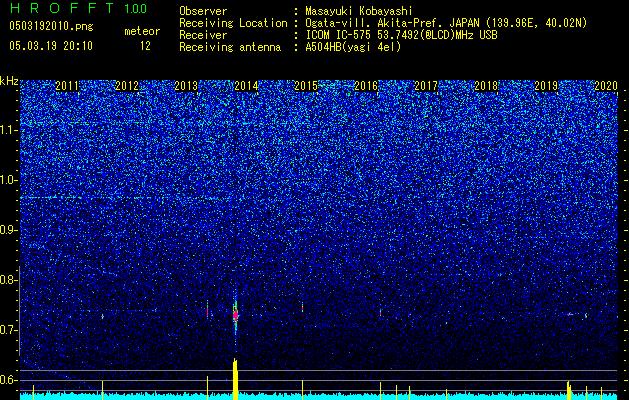Image resolution: width=629 pixels, height=400 pixels.
Task: Select the 0.8 kHz axis label
Action: coord(9,280)
